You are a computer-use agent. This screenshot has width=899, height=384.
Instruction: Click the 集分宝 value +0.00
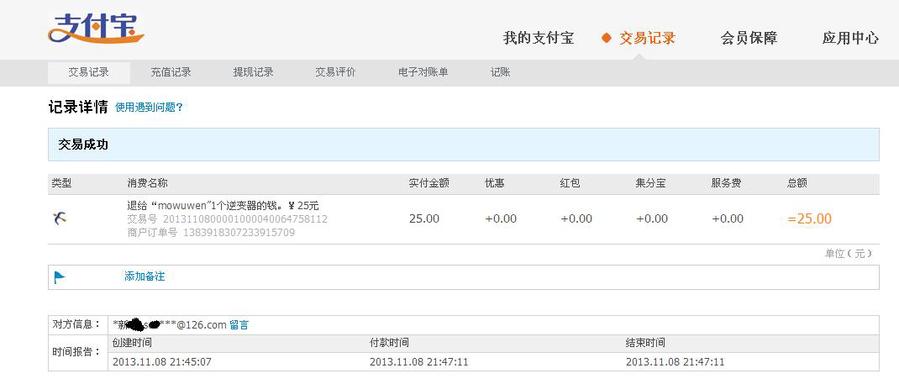(x=652, y=219)
